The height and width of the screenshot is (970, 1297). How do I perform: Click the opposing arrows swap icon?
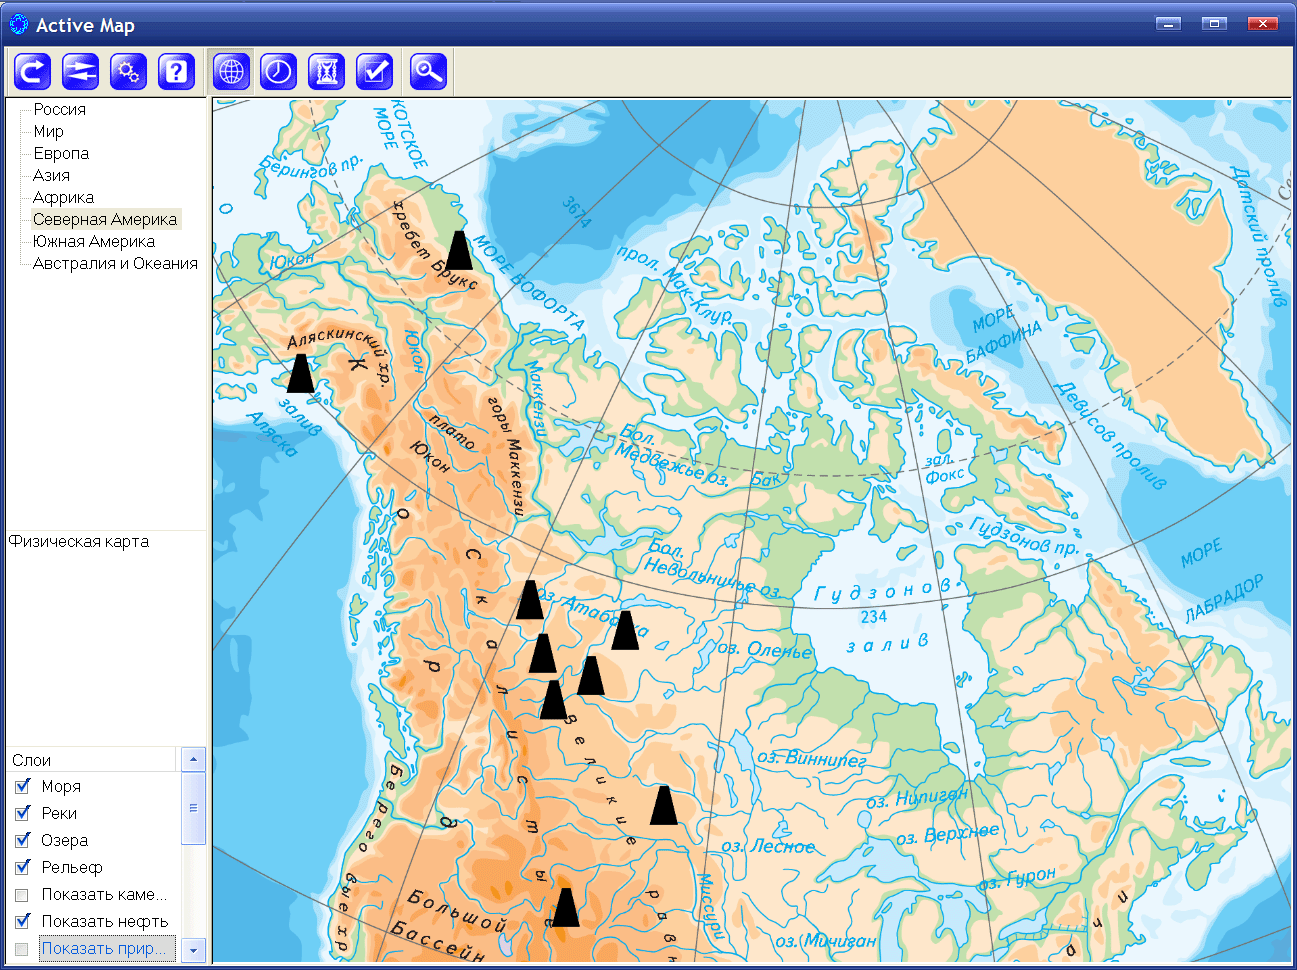click(81, 72)
